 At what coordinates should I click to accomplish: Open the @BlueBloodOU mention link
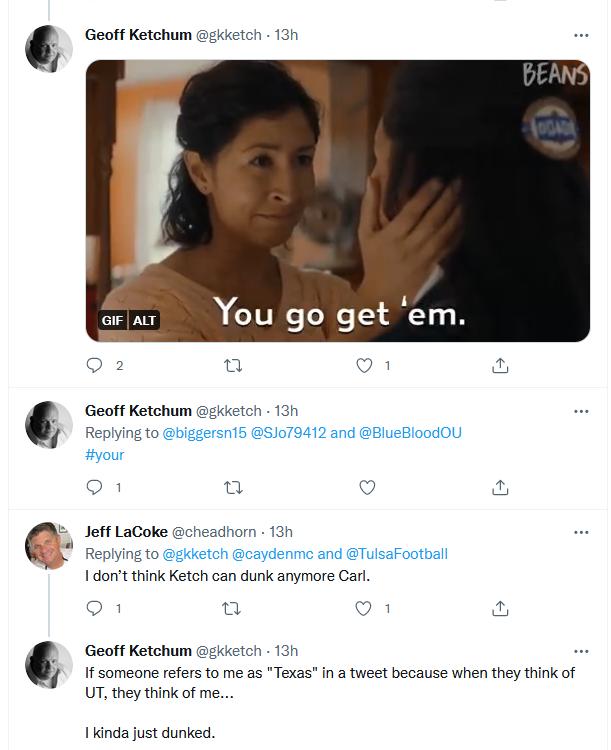click(410, 433)
